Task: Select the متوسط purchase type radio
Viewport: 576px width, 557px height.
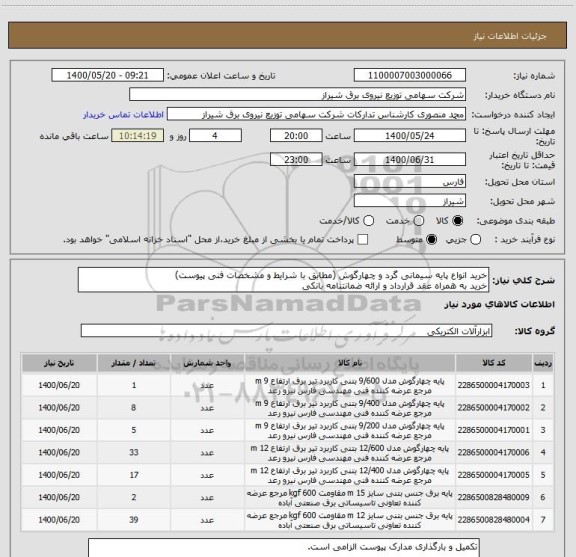Action: (431, 240)
